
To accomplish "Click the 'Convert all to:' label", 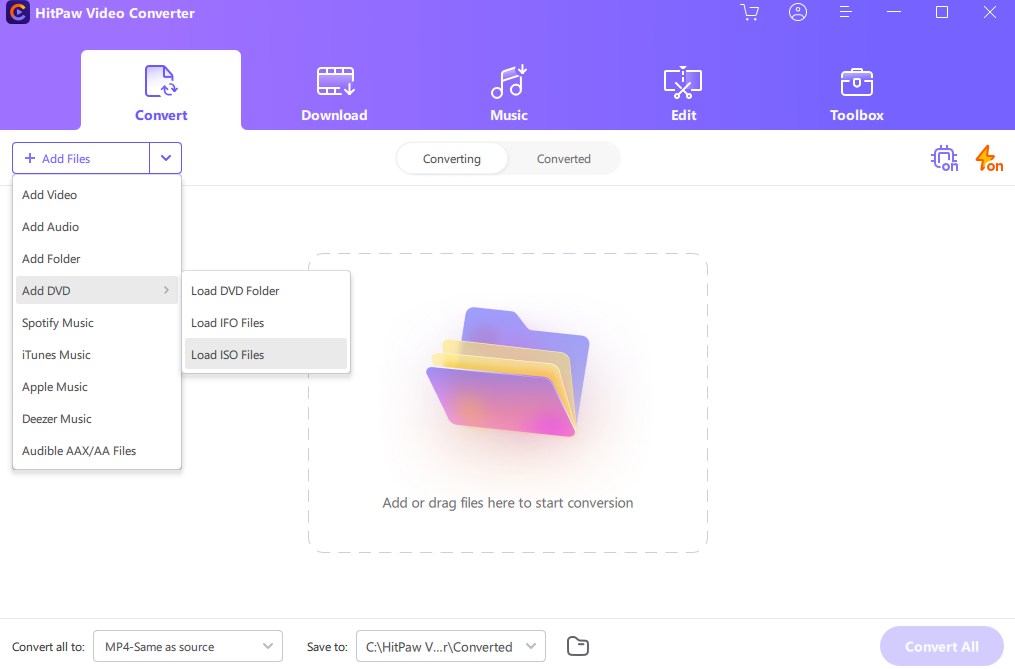I will coord(49,646).
